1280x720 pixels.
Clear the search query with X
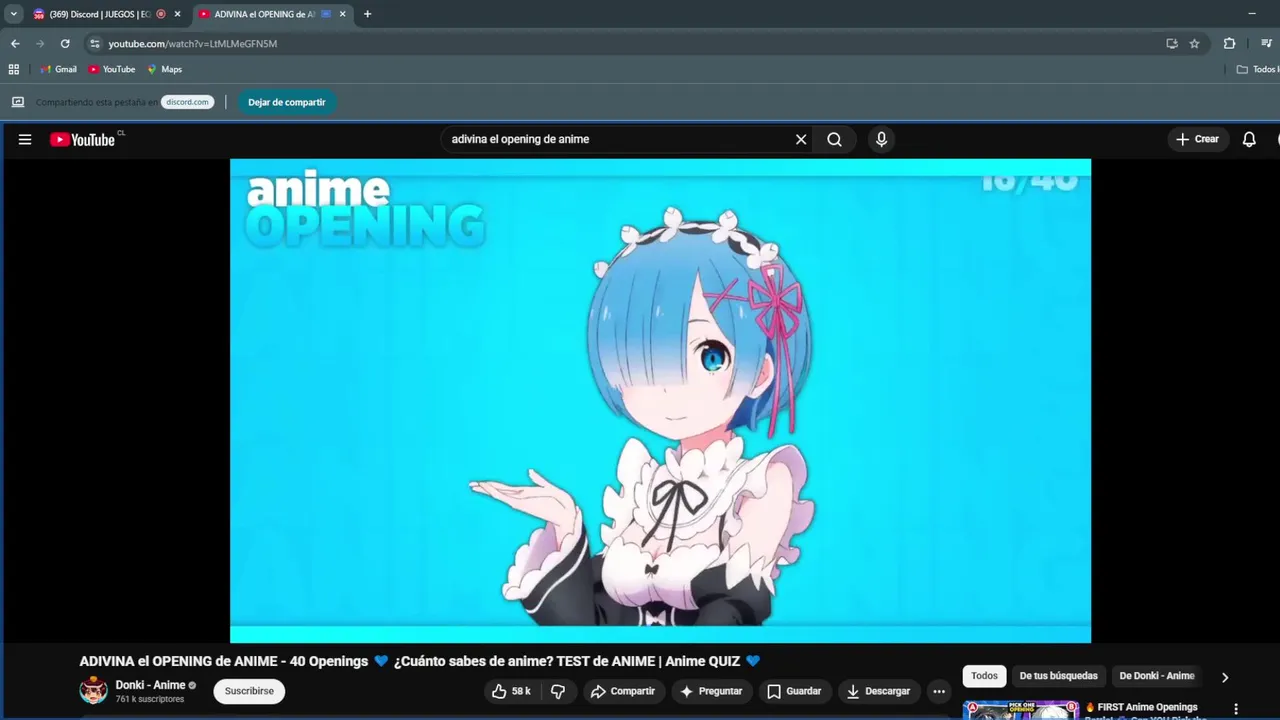(801, 139)
